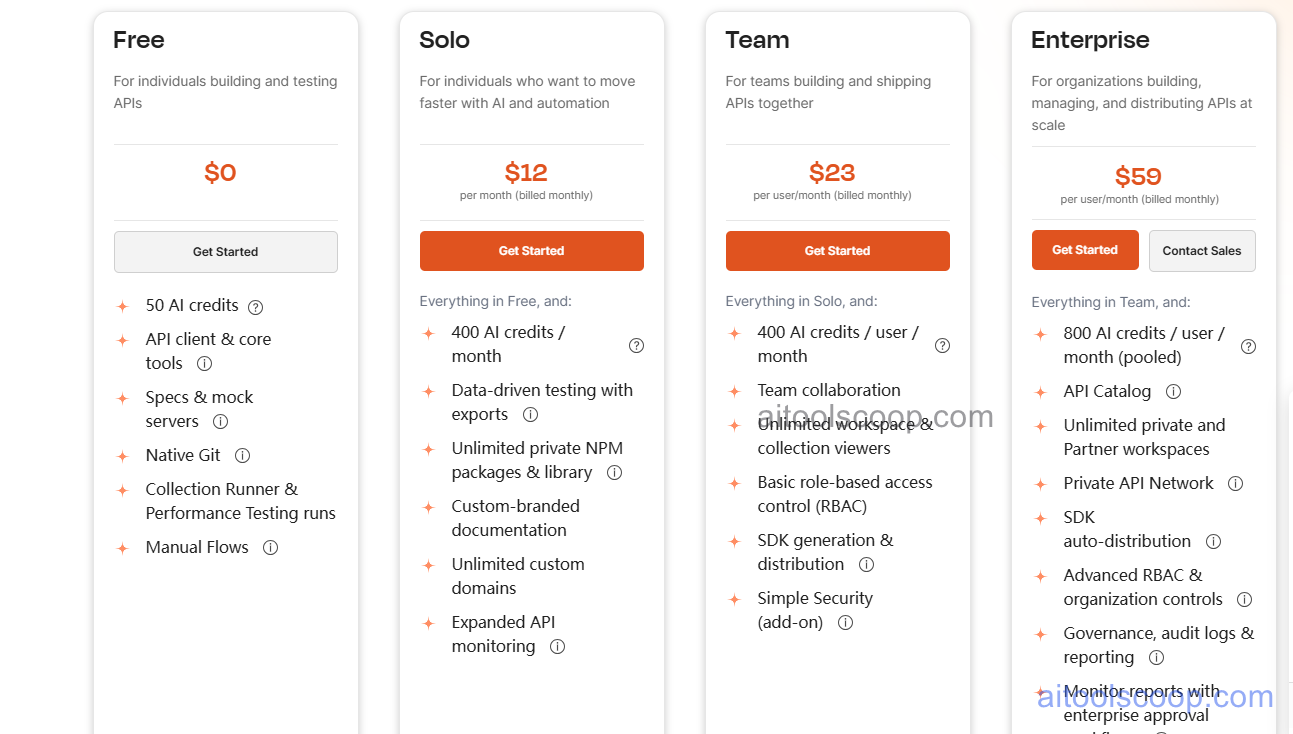Open help icon for 800 AI credits pooled
This screenshot has height=734, width=1293.
point(1248,346)
